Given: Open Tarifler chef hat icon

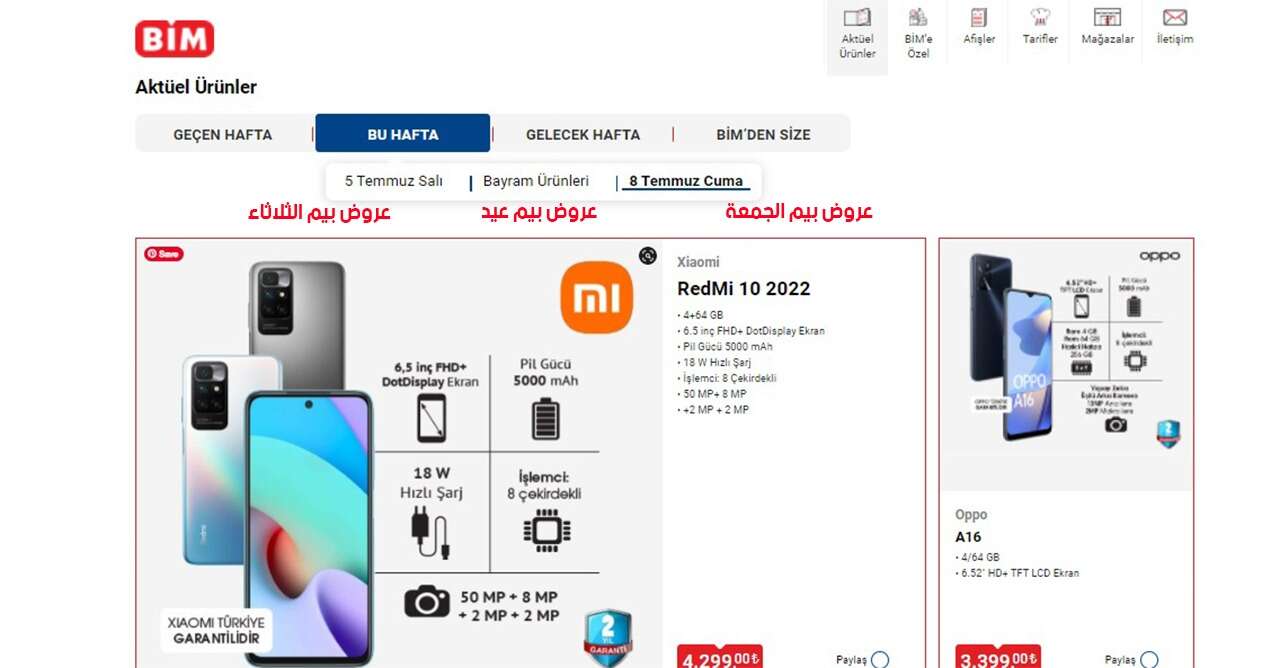Looking at the screenshot, I should [x=1040, y=18].
